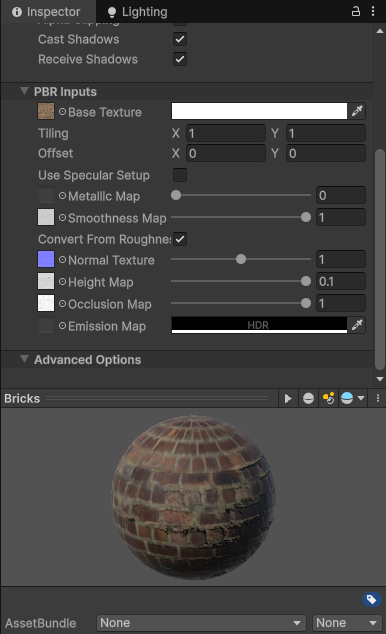Click the AssetBundle label

click(40, 623)
